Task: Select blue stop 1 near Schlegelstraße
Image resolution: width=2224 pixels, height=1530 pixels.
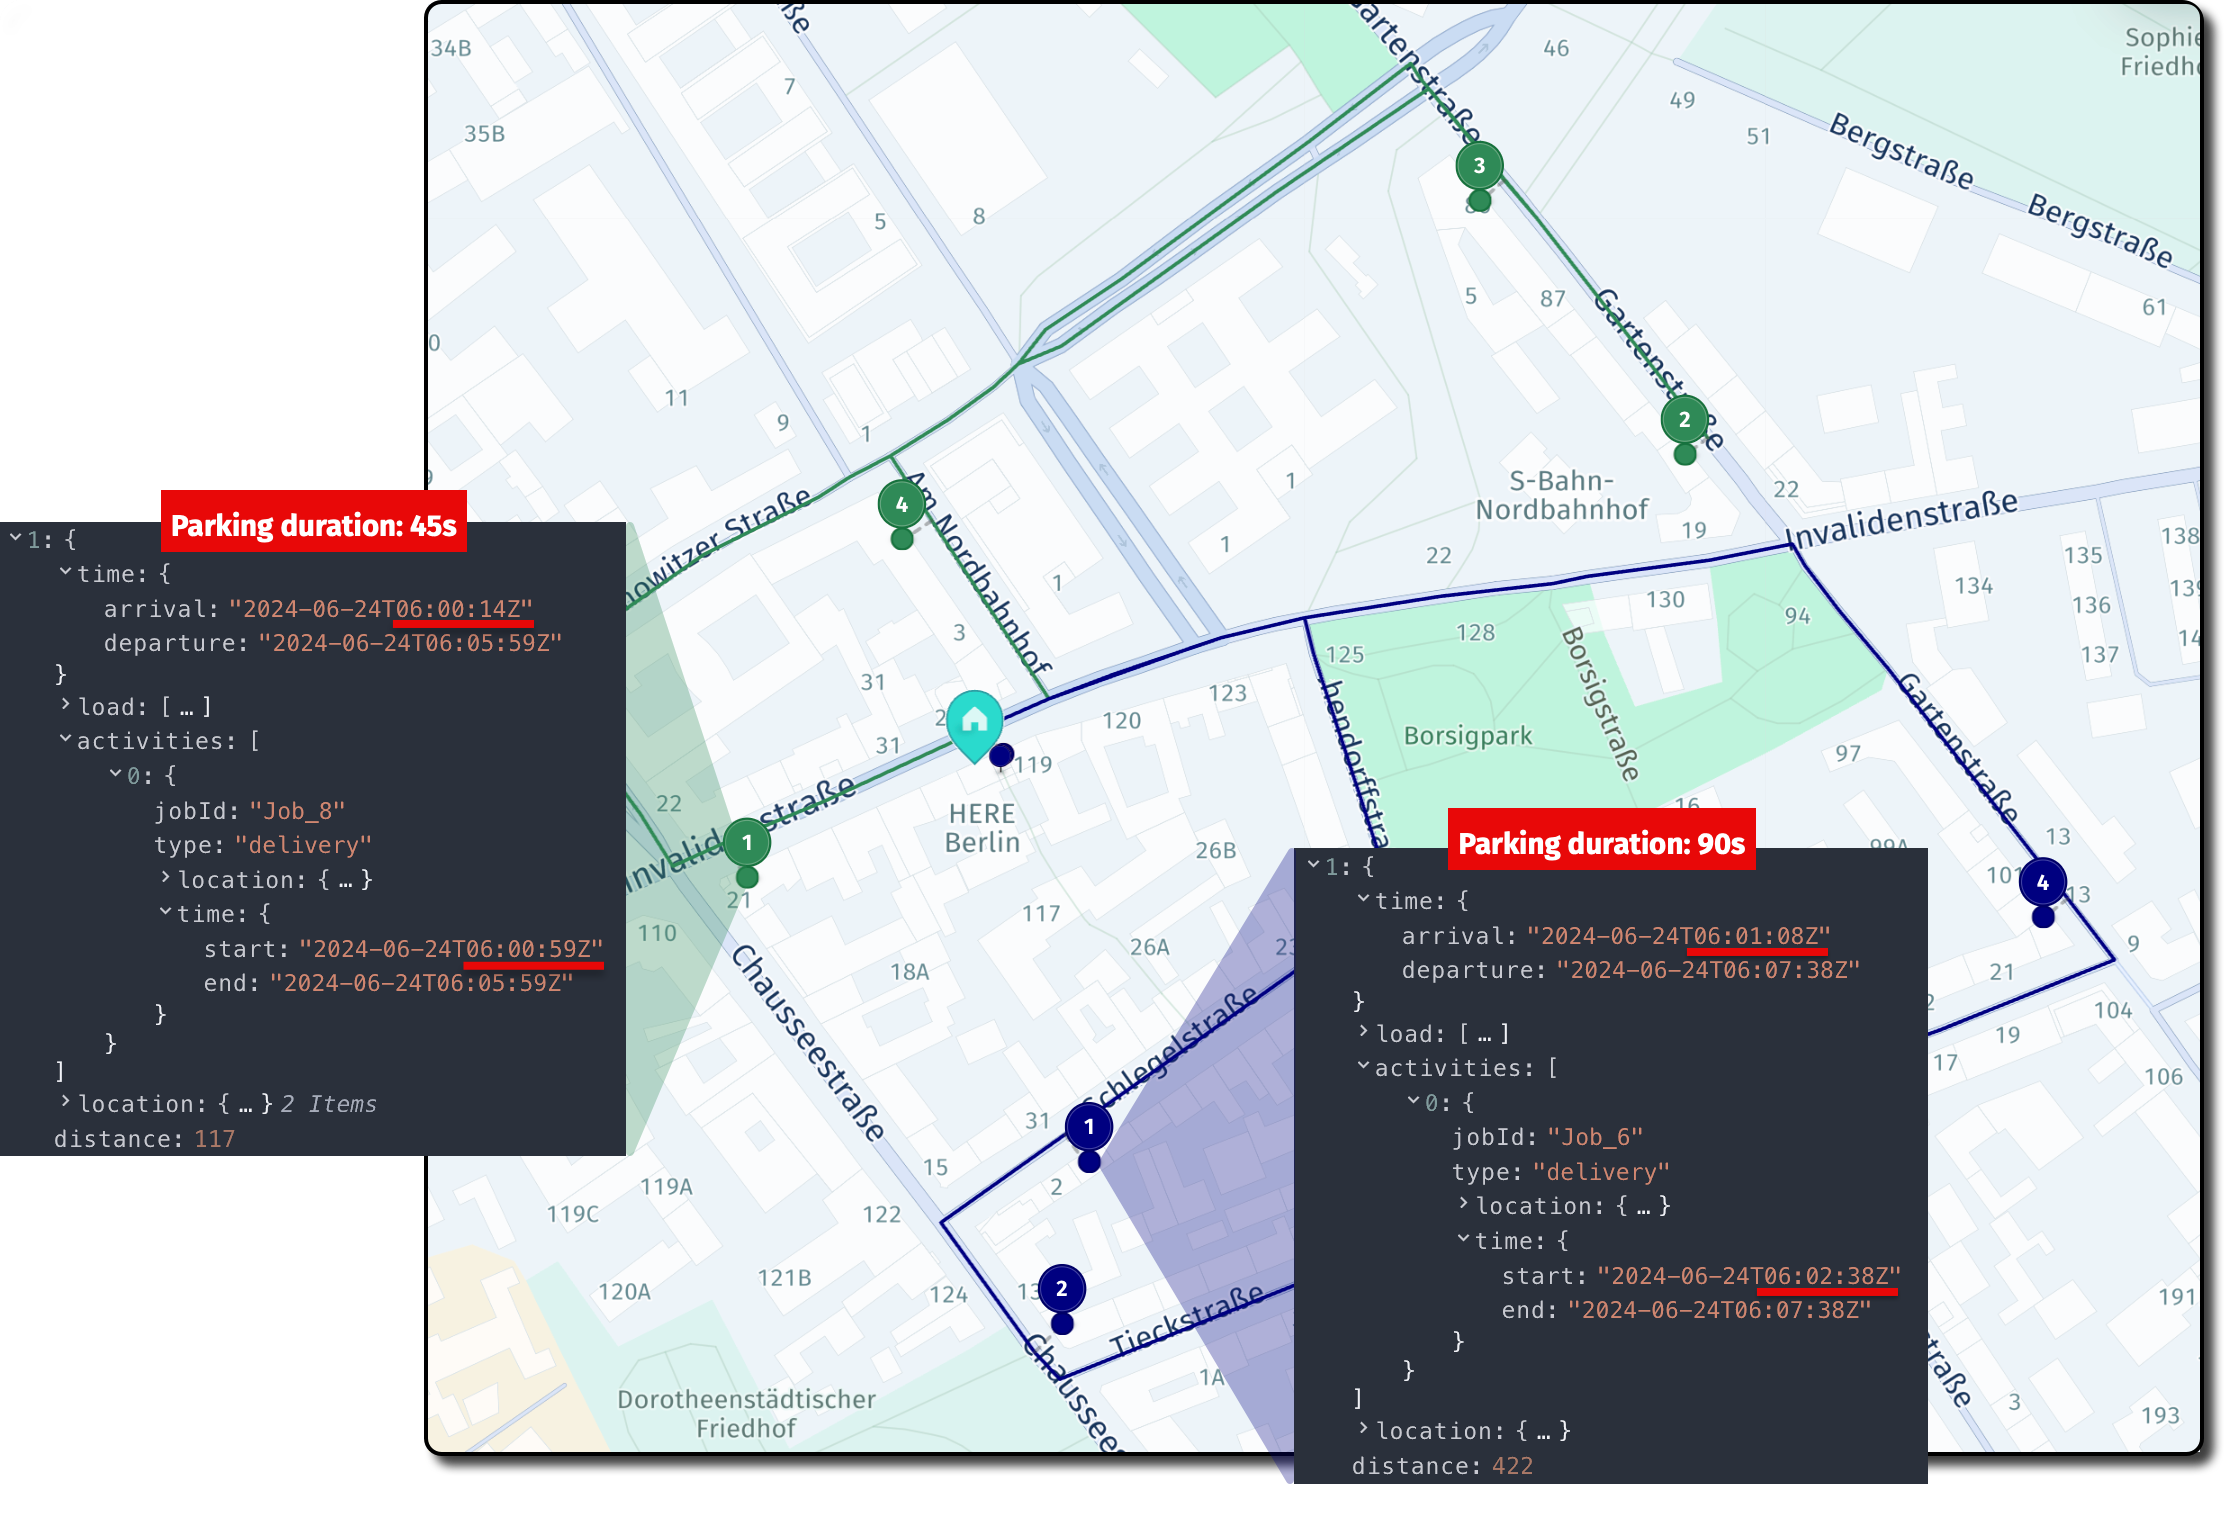Action: point(1089,1126)
